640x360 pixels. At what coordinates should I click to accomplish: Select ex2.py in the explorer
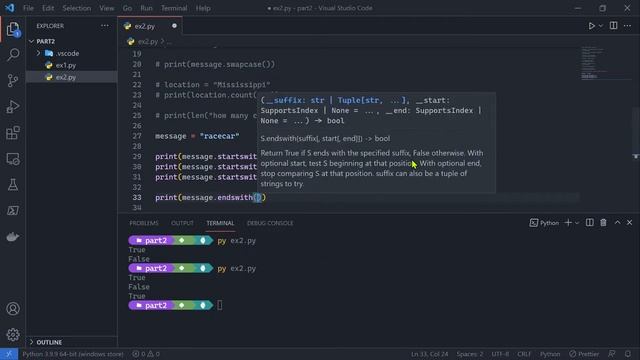click(71, 77)
